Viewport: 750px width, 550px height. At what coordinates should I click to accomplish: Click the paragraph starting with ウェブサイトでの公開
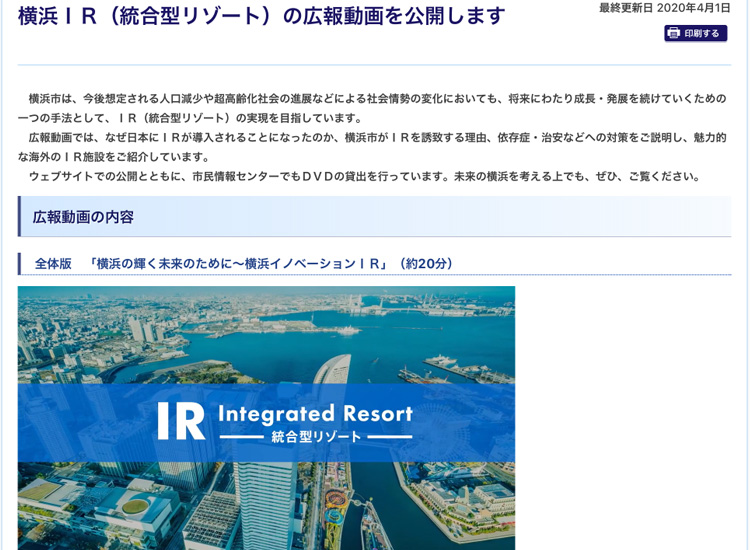pyautogui.click(x=365, y=176)
